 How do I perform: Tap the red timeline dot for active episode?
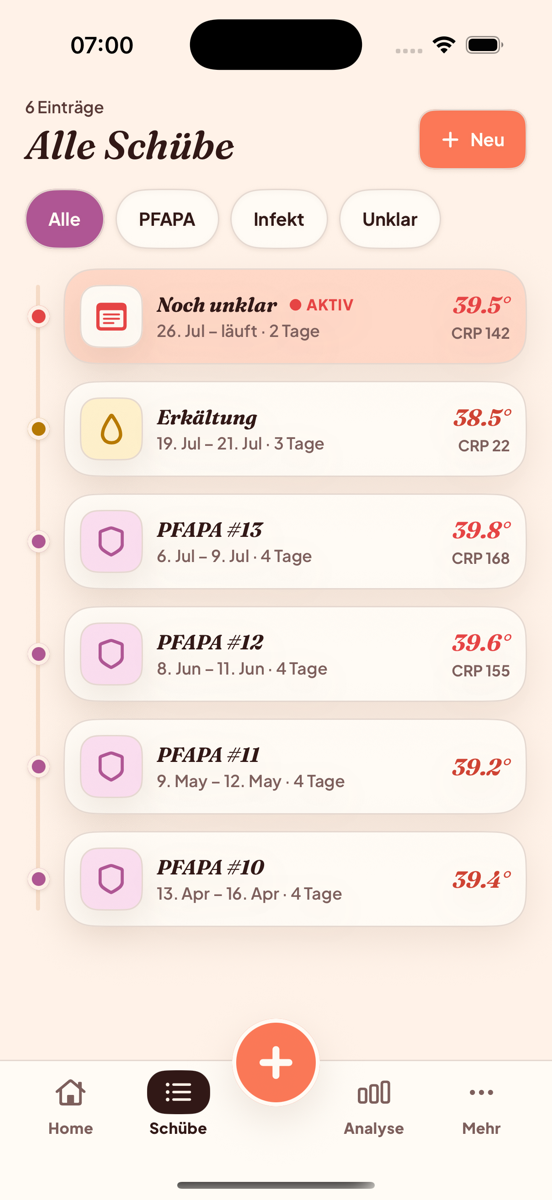tap(39, 316)
